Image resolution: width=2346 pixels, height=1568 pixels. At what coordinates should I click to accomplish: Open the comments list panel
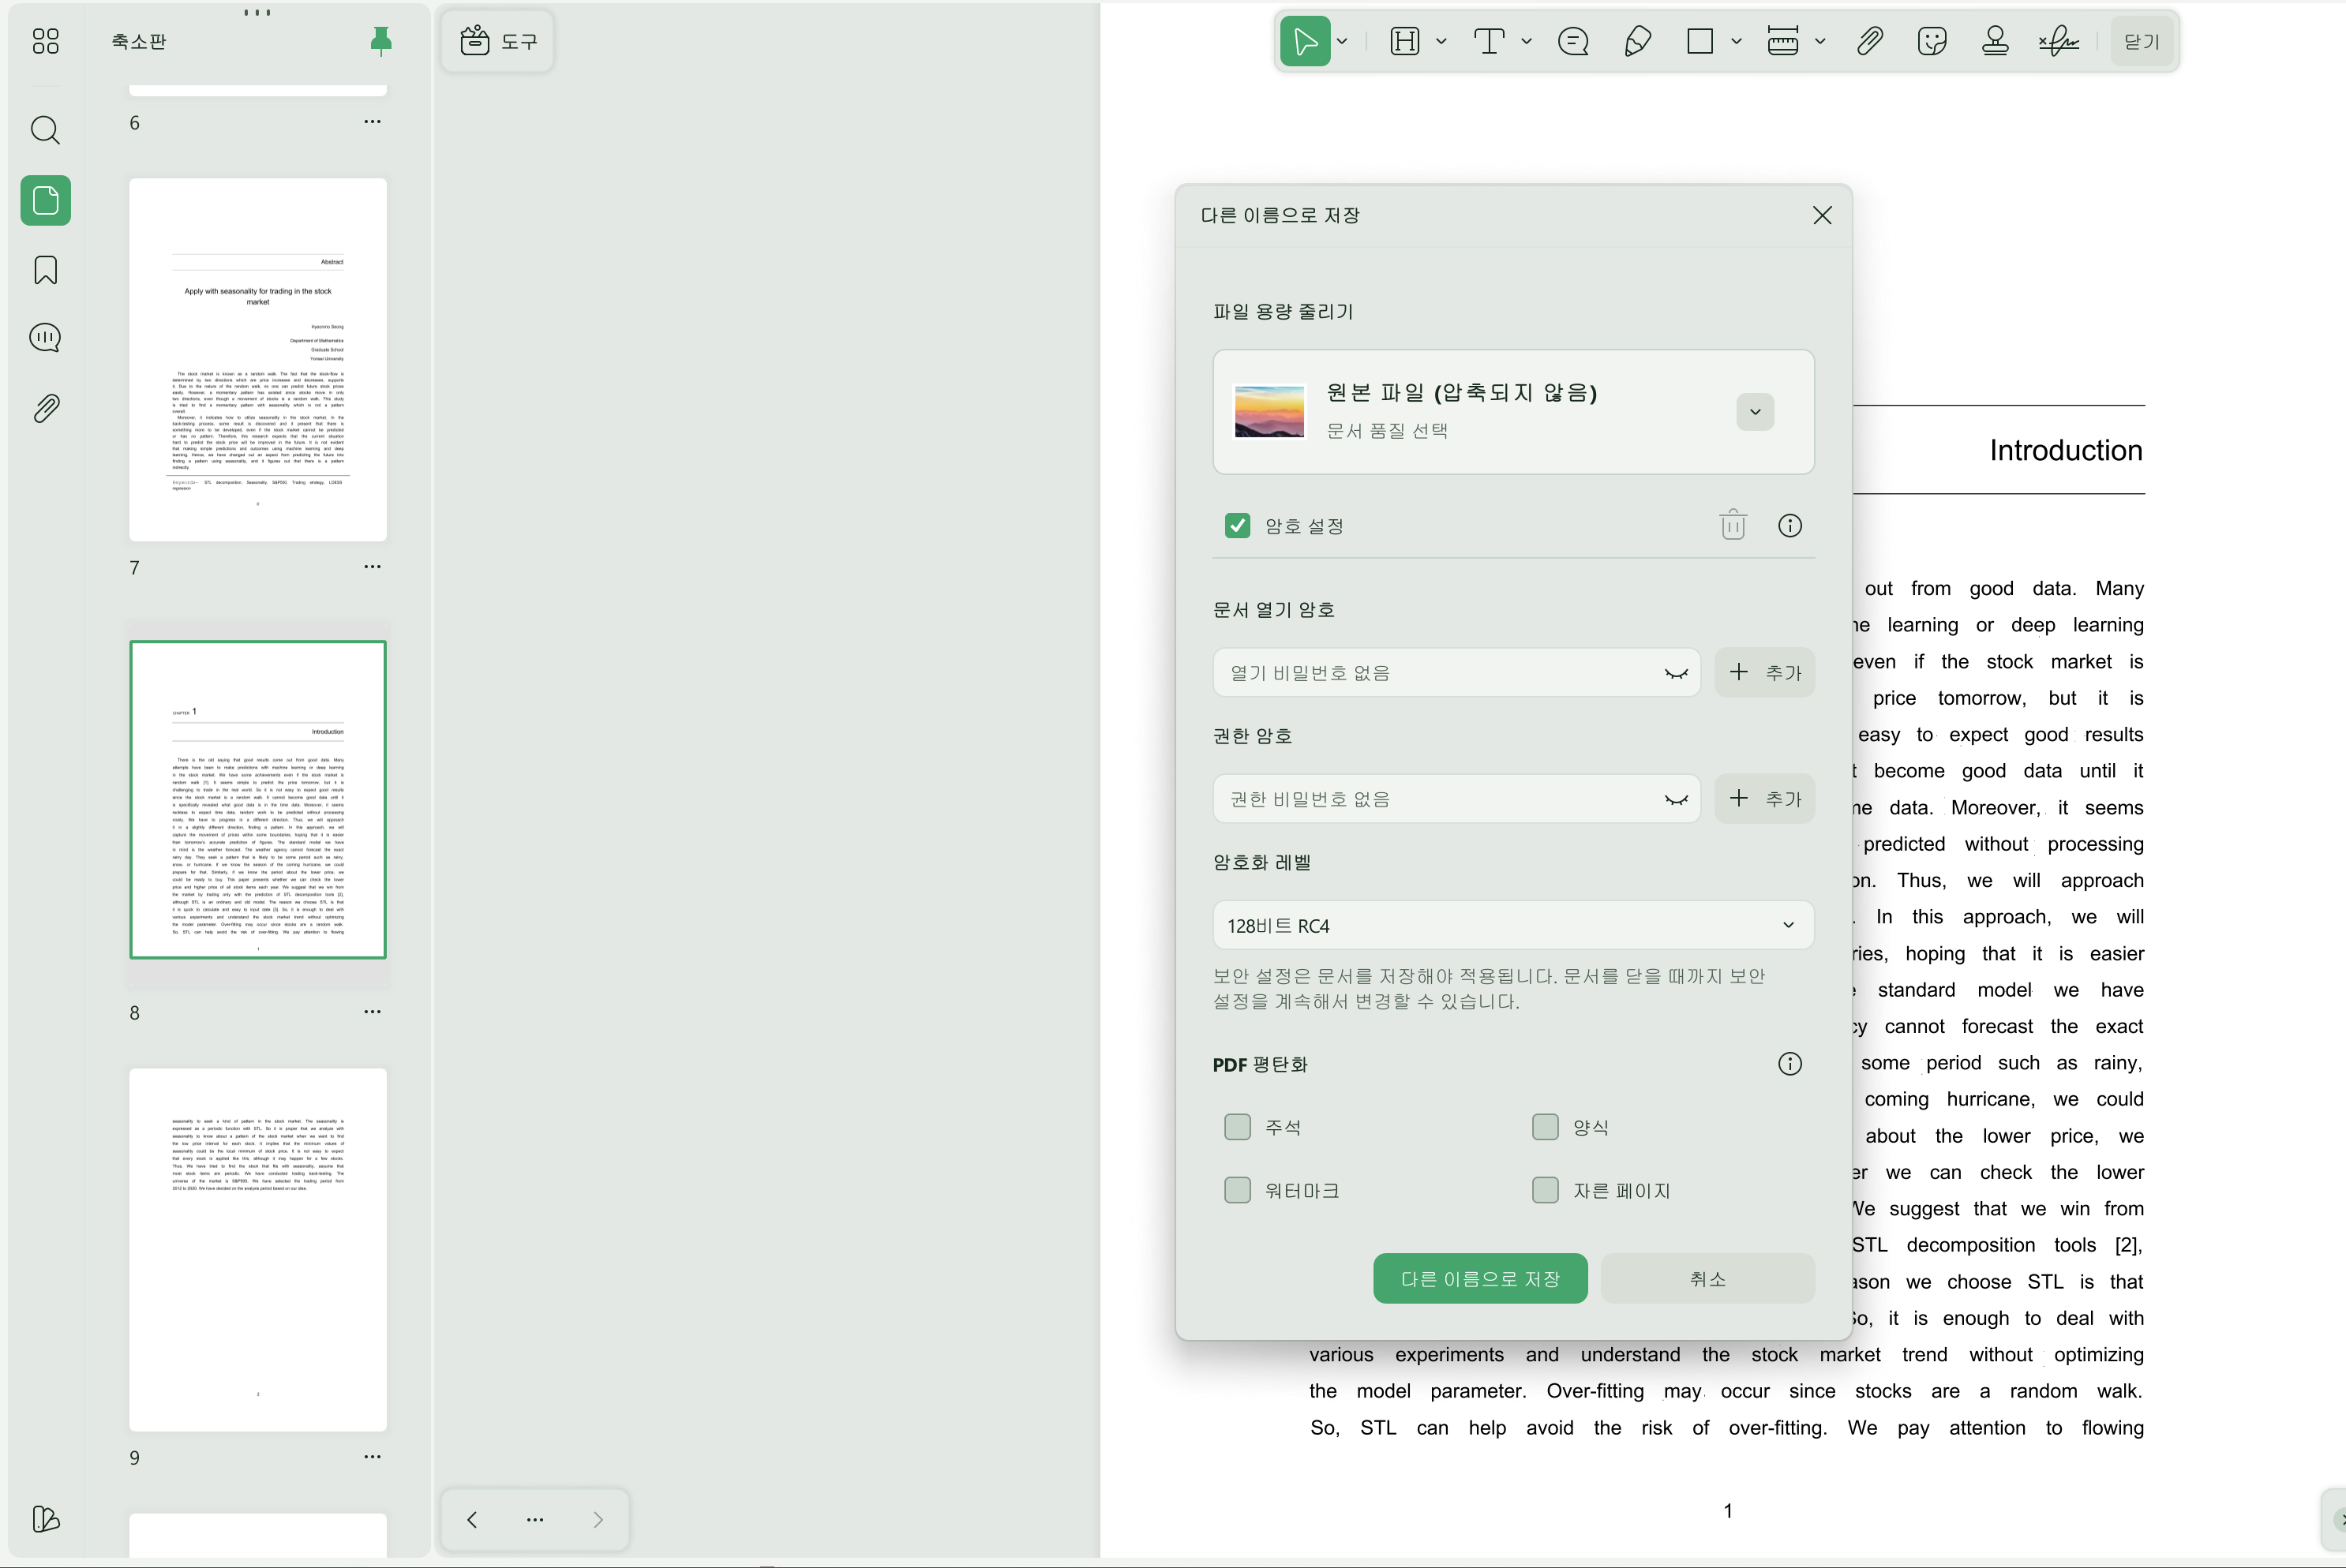pos(45,338)
